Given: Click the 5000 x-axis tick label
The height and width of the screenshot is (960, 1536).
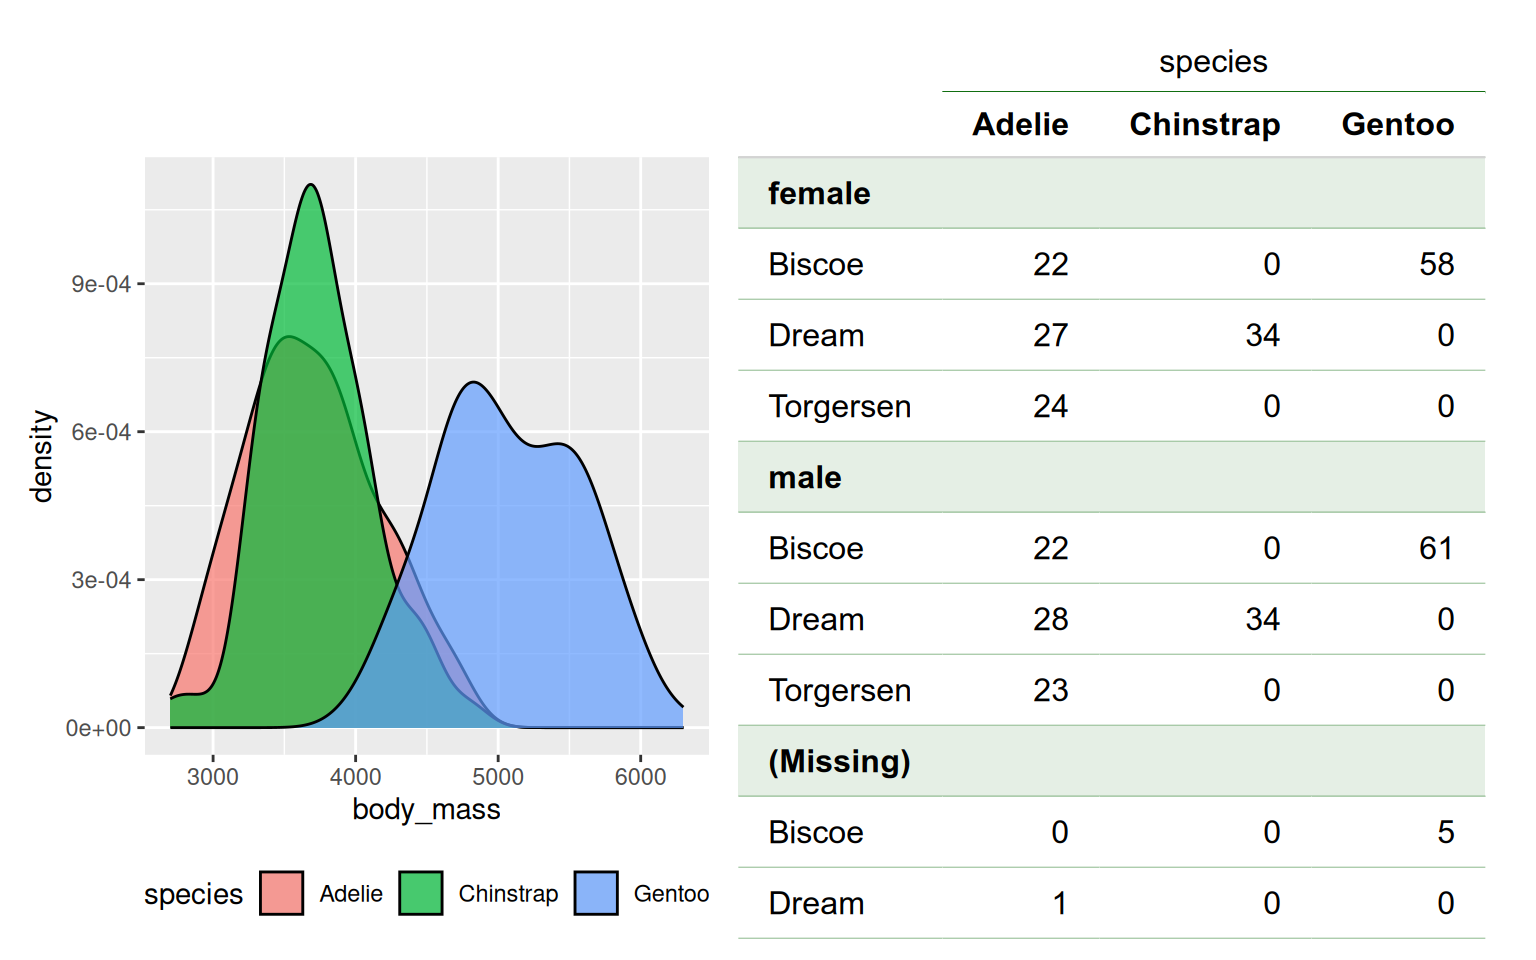Looking at the screenshot, I should pos(498,777).
